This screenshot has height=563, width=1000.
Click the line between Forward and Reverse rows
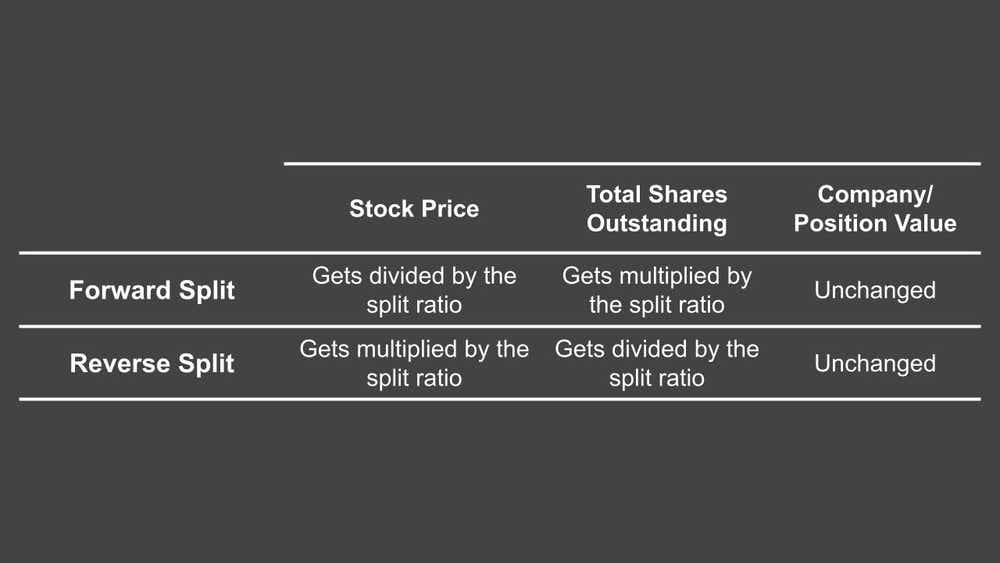(500, 326)
